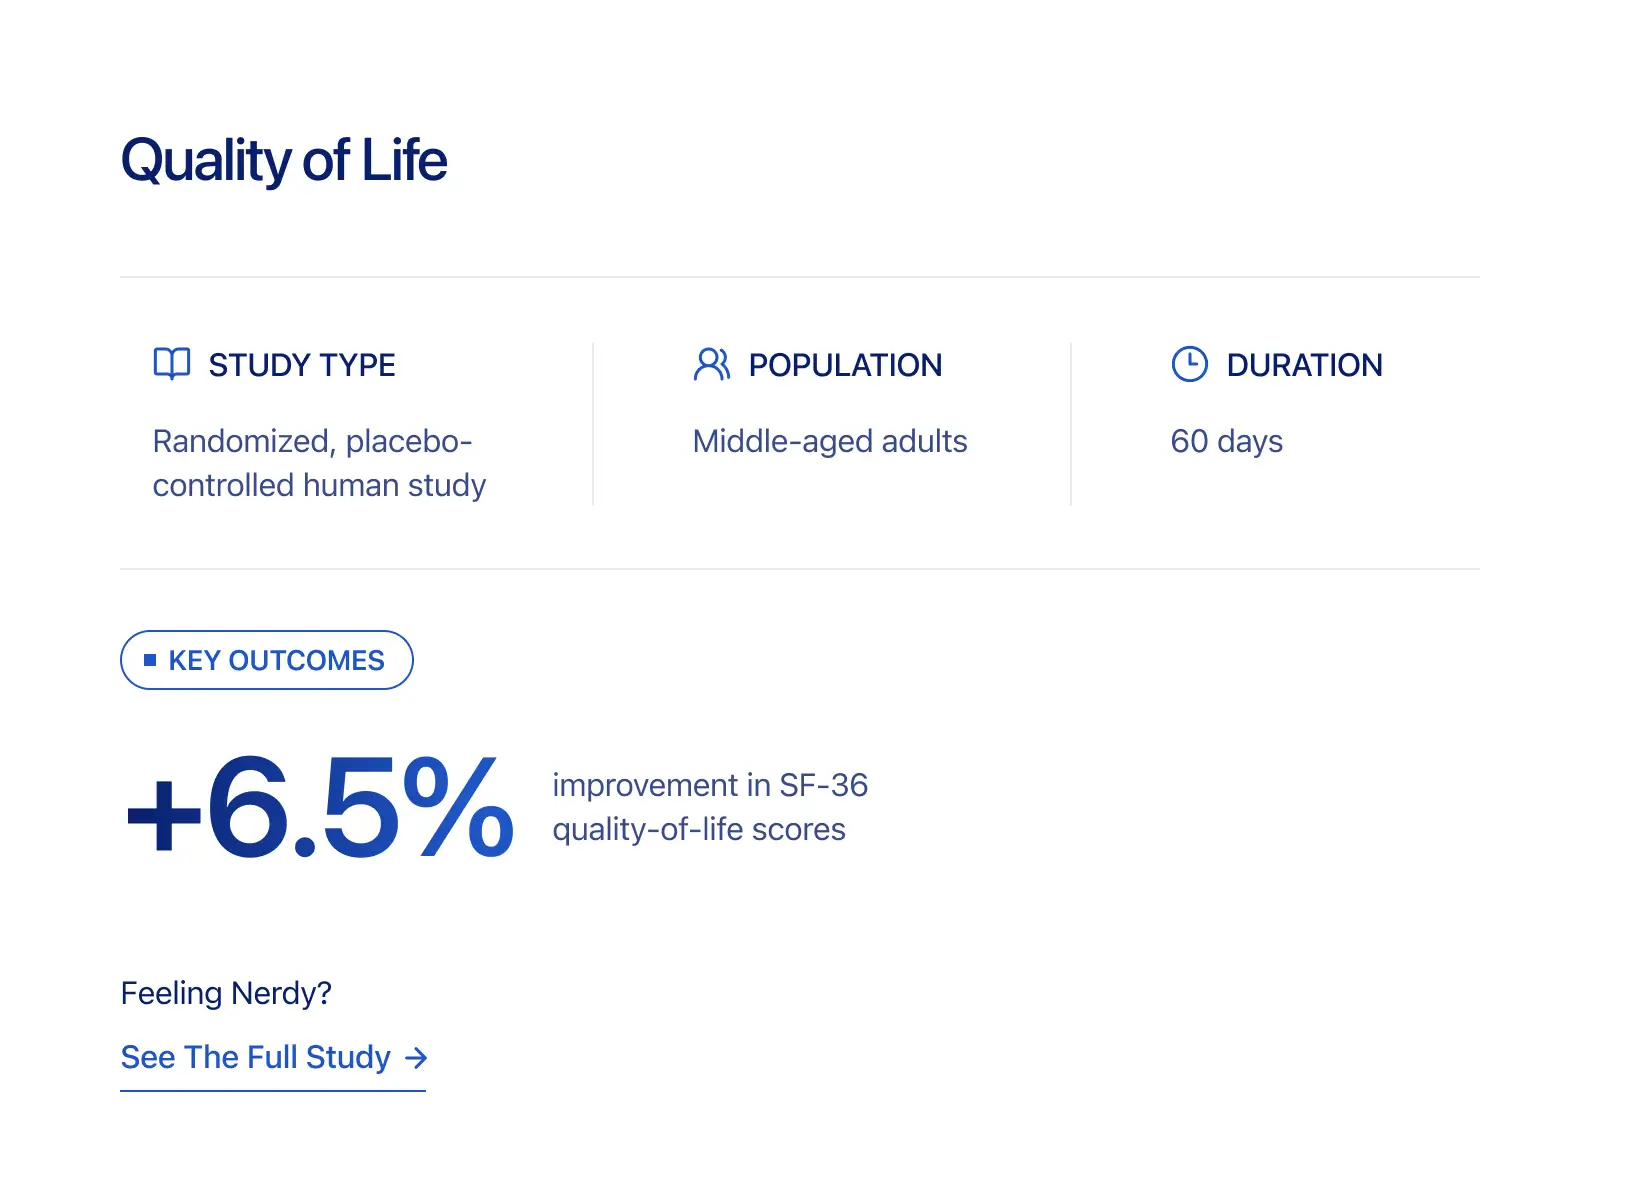Open the See The Full Study link
This screenshot has width=1630, height=1192.
click(256, 1058)
